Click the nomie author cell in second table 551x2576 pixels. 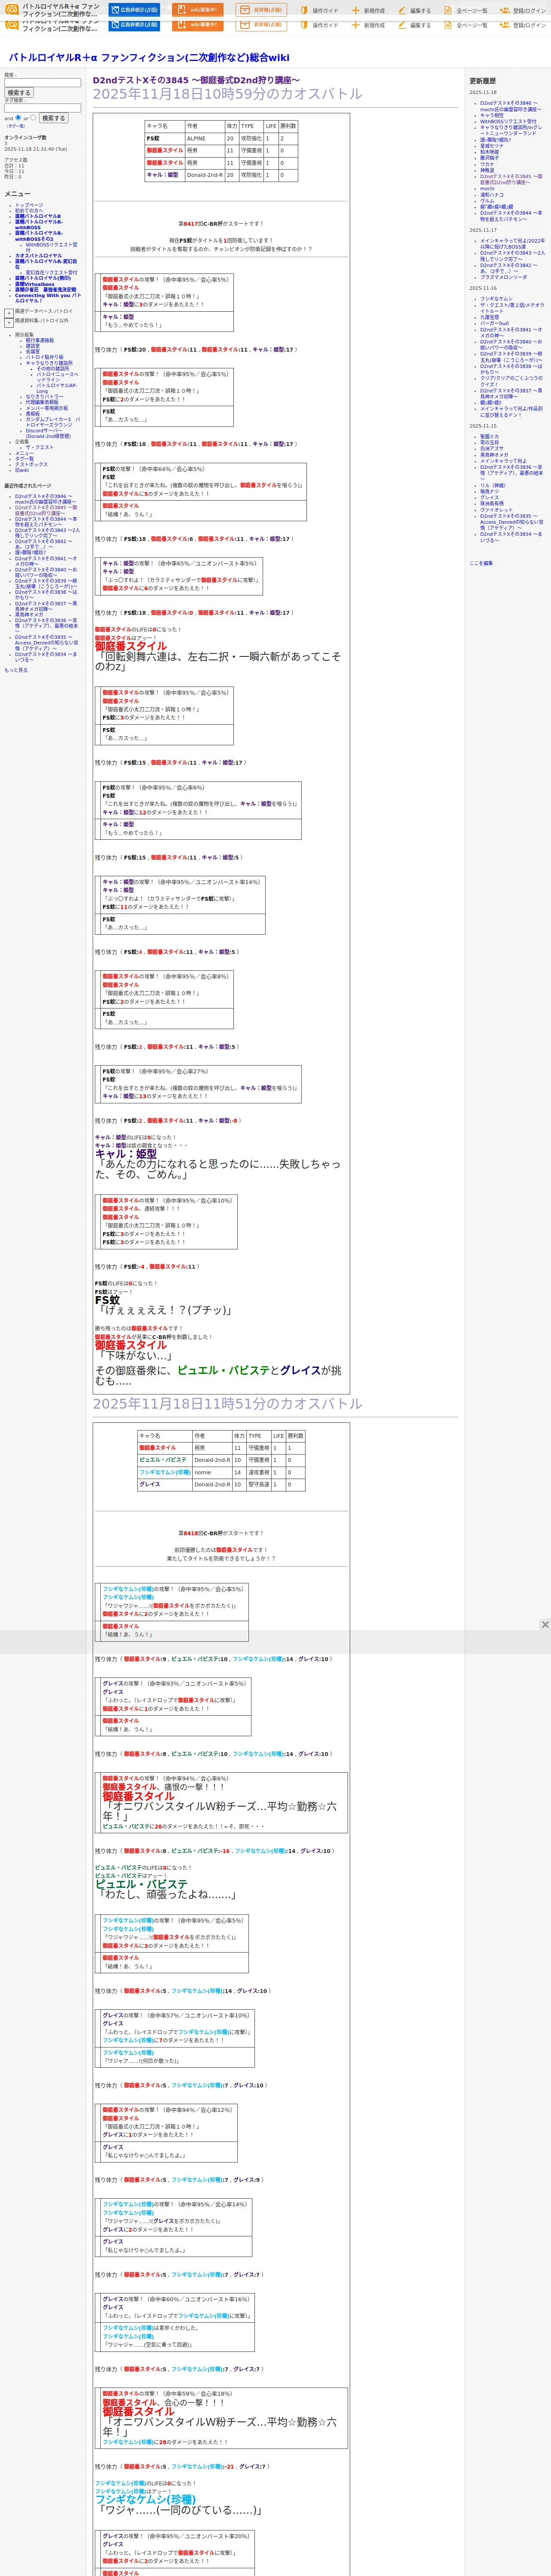[x=211, y=1472]
